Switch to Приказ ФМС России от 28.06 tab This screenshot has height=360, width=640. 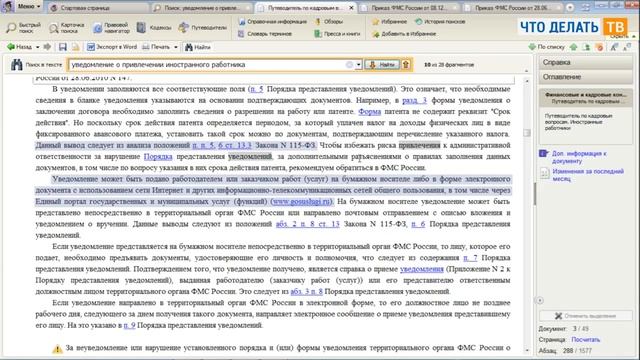tap(513, 7)
